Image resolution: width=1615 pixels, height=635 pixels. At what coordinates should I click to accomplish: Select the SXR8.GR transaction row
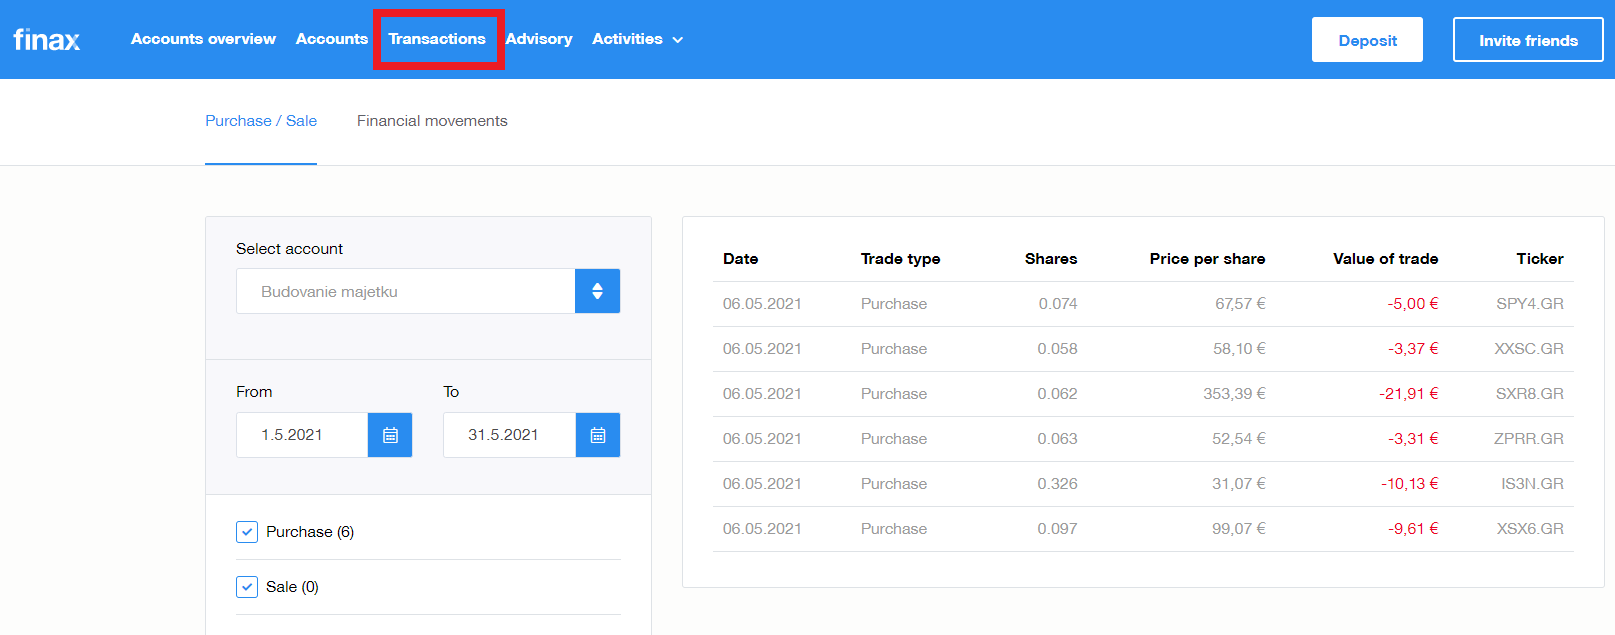[1142, 394]
